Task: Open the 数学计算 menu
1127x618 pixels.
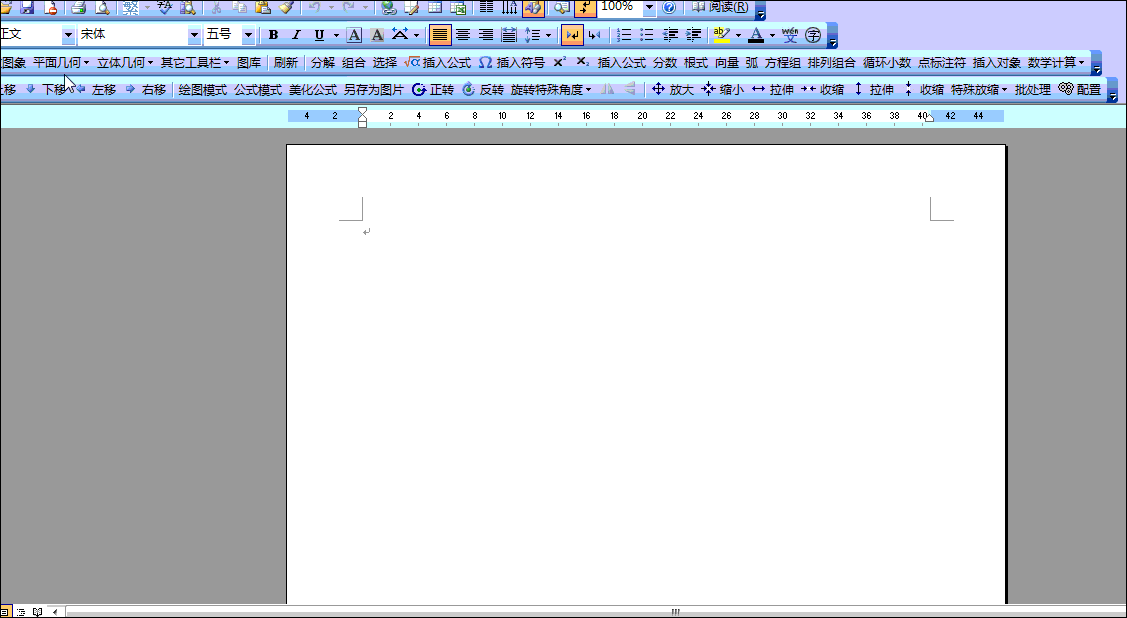Action: click(x=1056, y=63)
